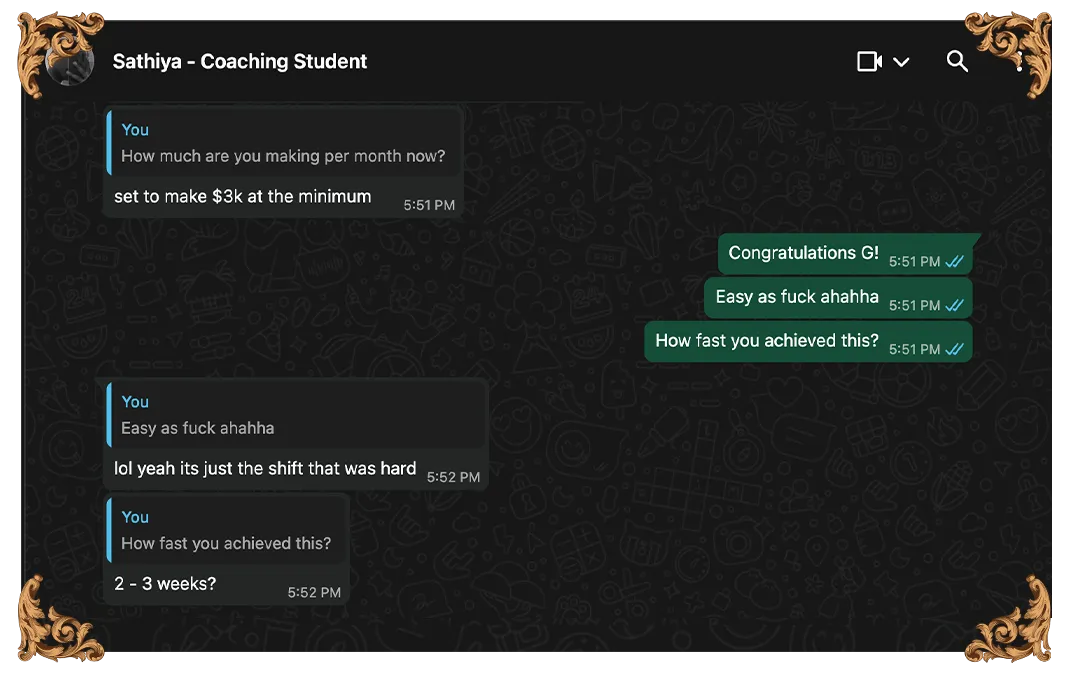Viewport: 1070px width, 674px height.
Task: Click the 'You' label above 'Easy as fuck ahahha' quote
Action: pos(135,402)
